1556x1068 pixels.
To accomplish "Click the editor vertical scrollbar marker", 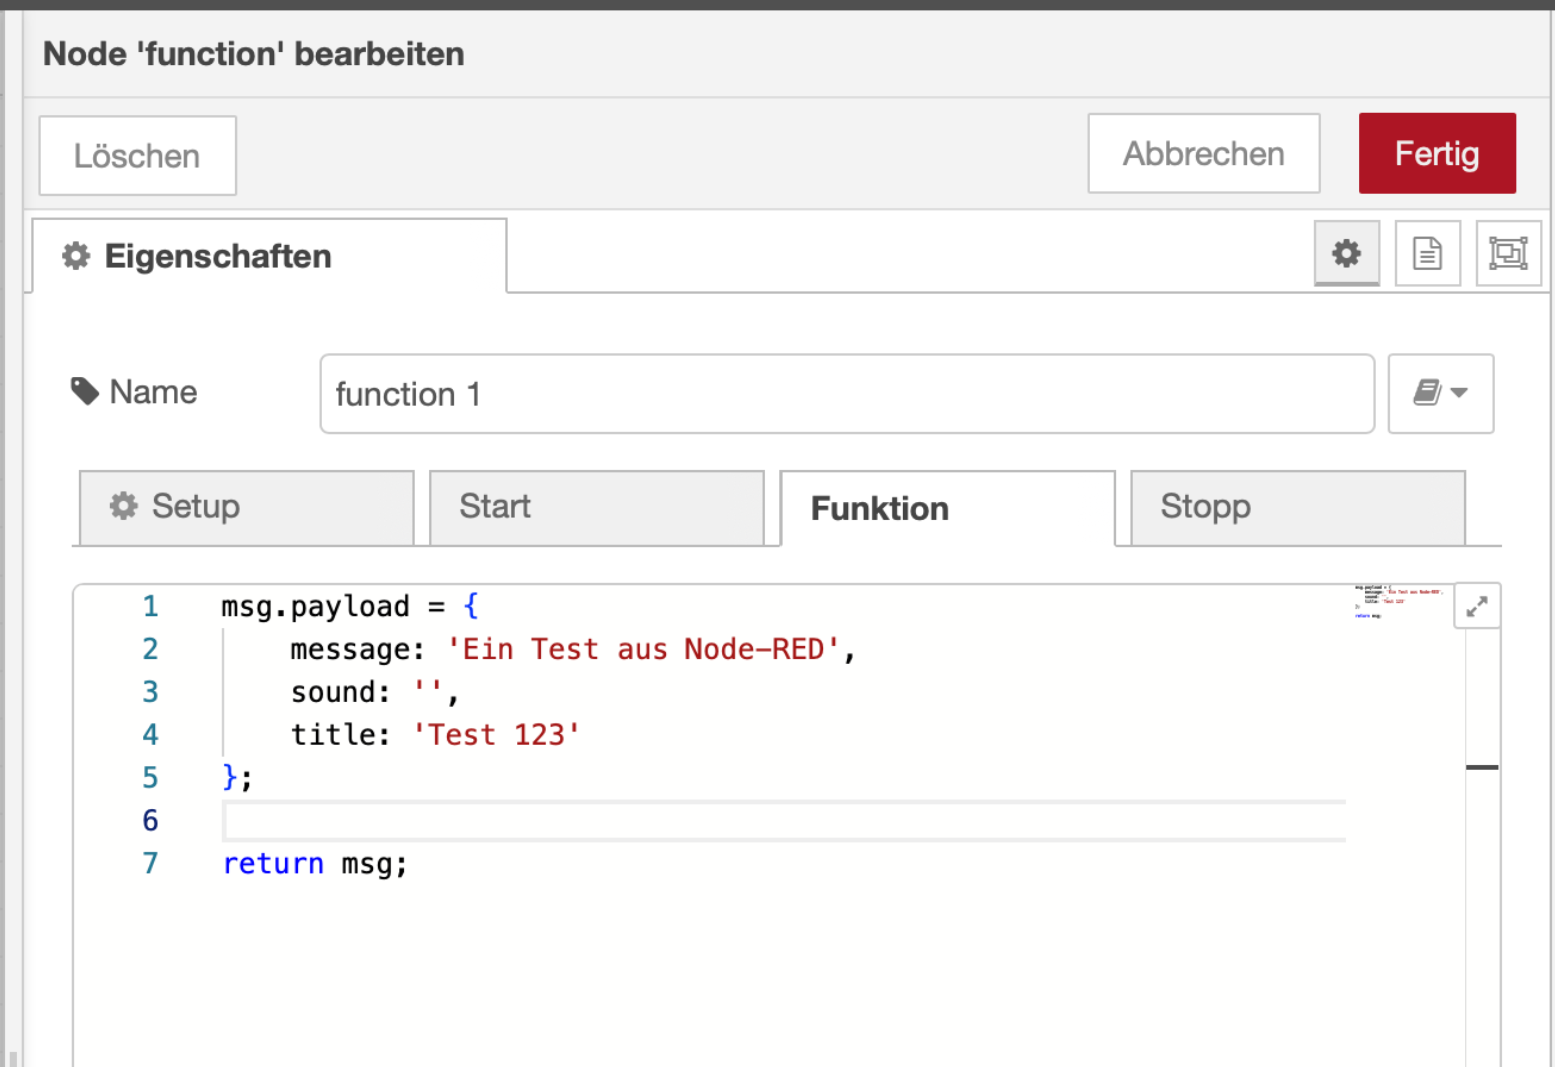I will pos(1482,767).
